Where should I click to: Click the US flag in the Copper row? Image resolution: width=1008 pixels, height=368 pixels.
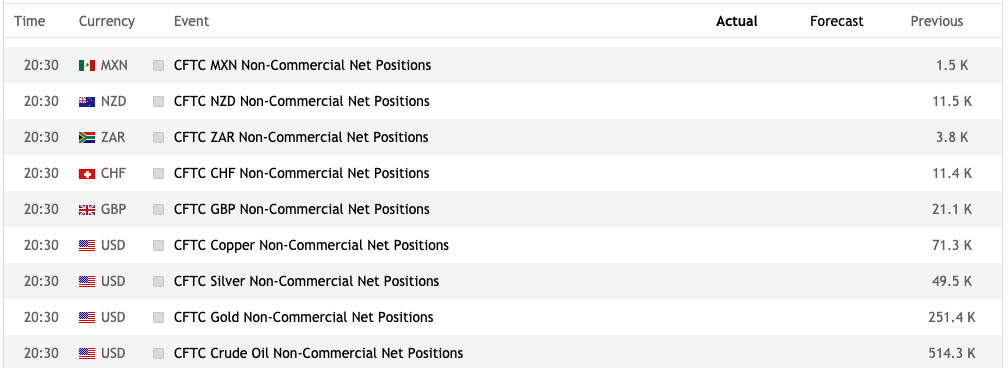87,246
